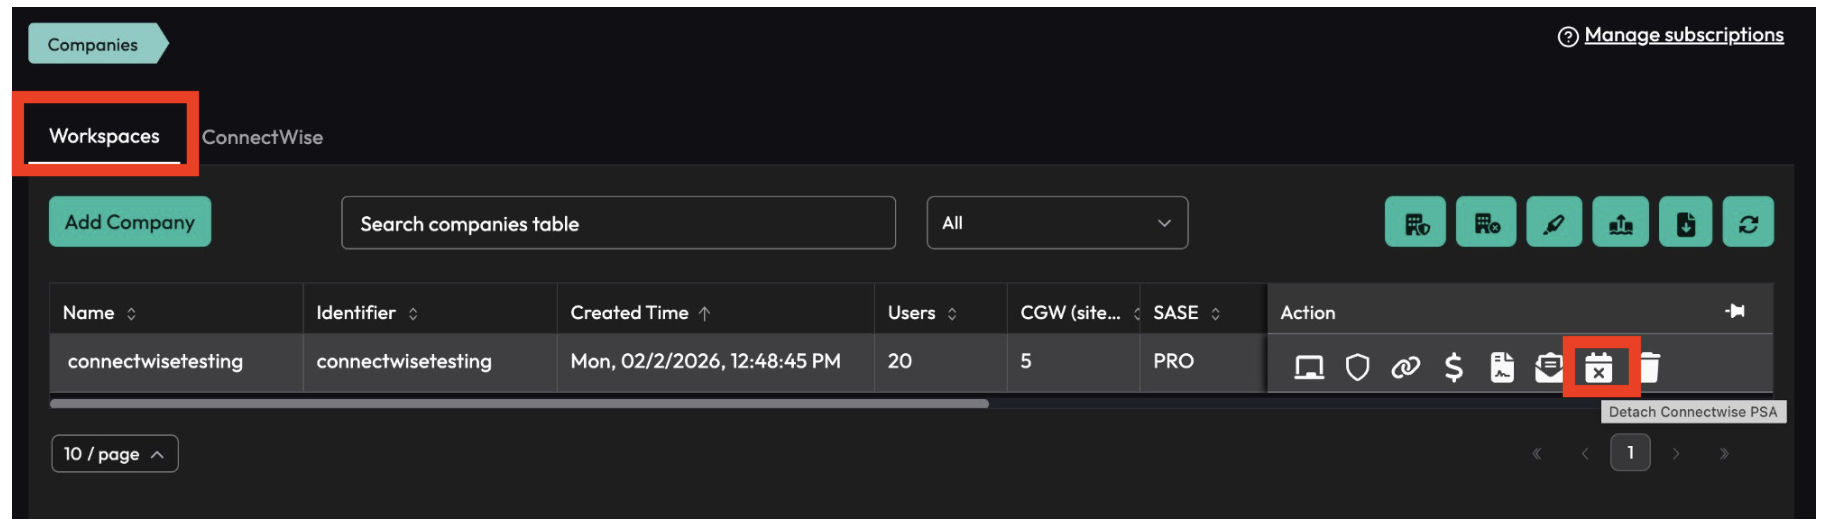Image resolution: width=1828 pixels, height=530 pixels.
Task: Click the green highlighter marker button
Action: 1553,223
